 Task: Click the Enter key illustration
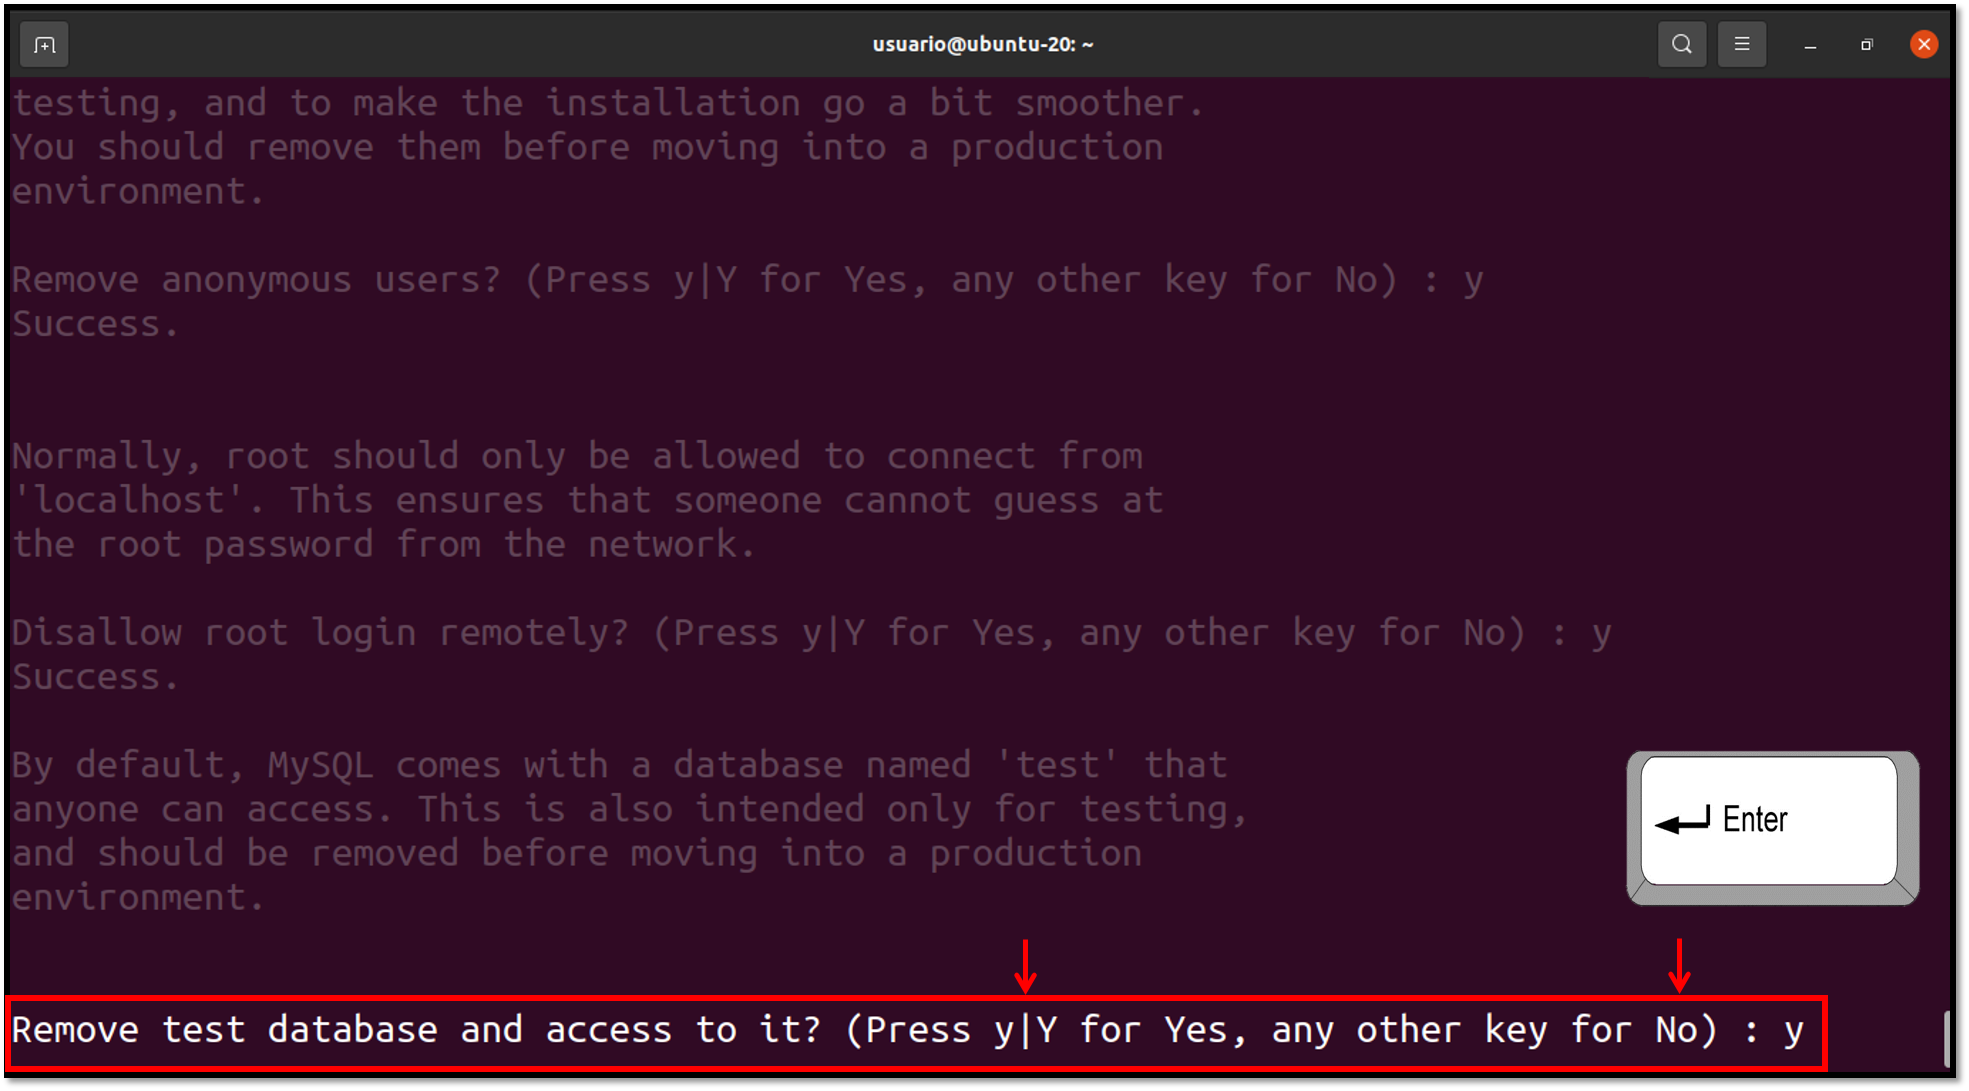coord(1772,827)
